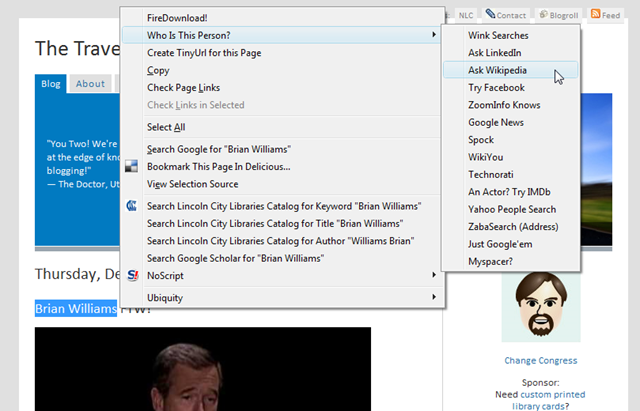Click the Delicious bookmark icon

[131, 166]
